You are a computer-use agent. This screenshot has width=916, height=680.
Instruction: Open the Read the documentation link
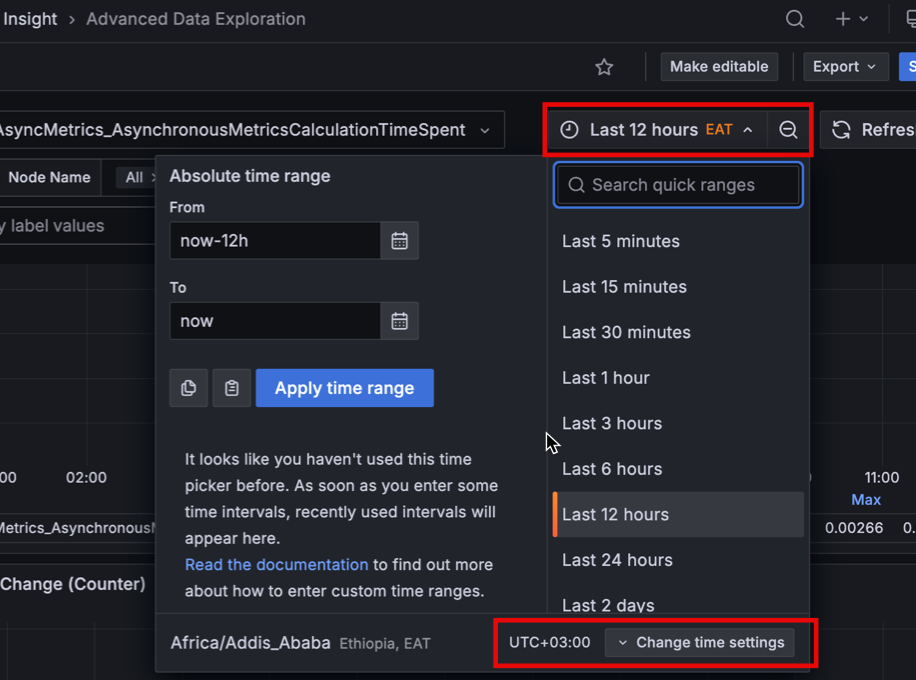point(276,565)
